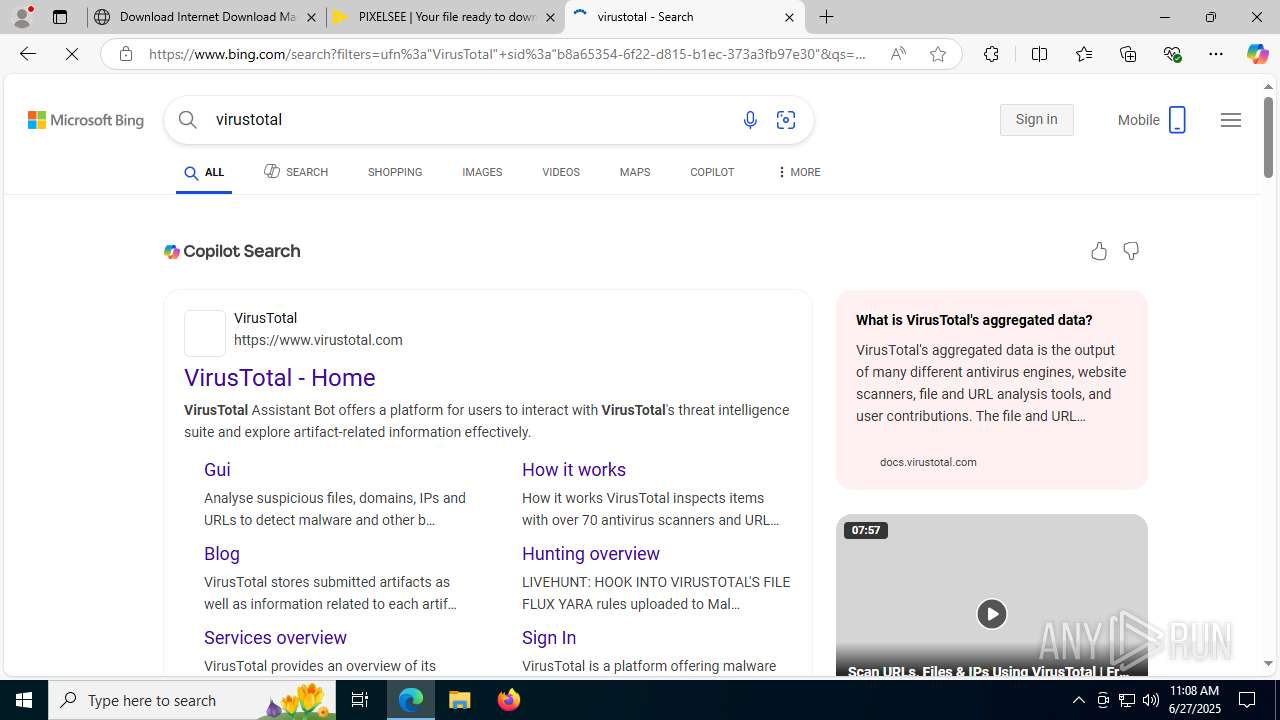Open the Services overview sublink
Screen dimensions: 1280x720
point(275,638)
